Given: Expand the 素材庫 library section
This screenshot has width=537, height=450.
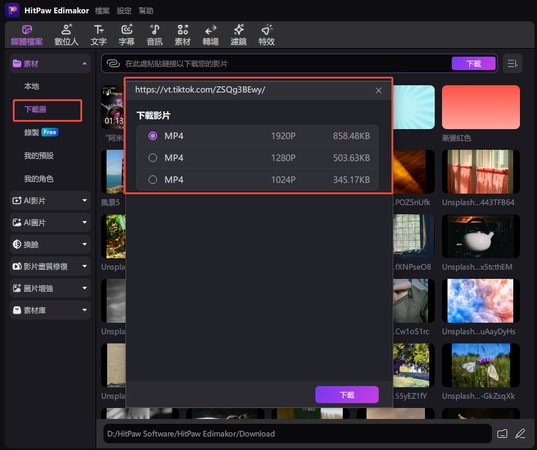Looking at the screenshot, I should point(50,310).
